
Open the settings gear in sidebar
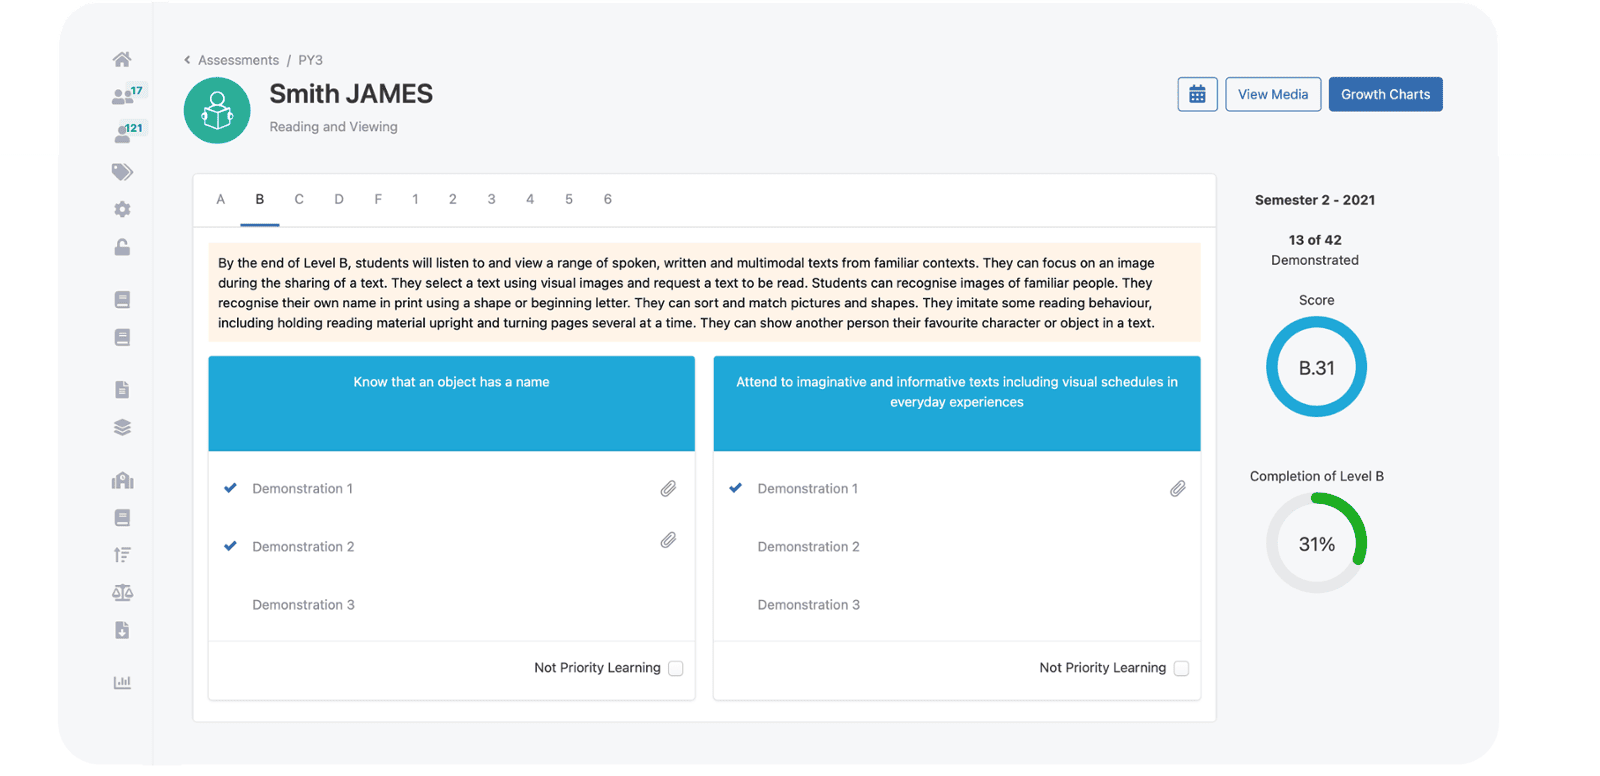click(x=122, y=209)
